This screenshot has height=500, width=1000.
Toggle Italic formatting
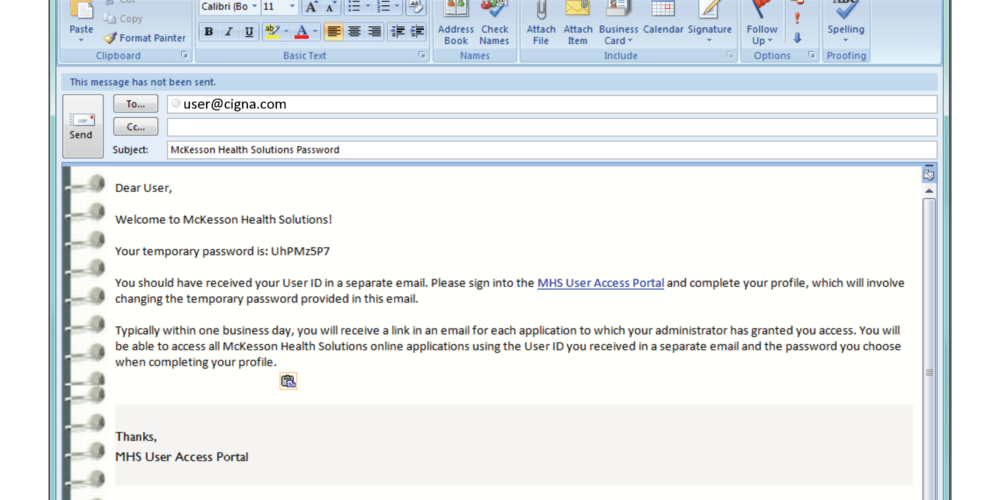tap(228, 32)
